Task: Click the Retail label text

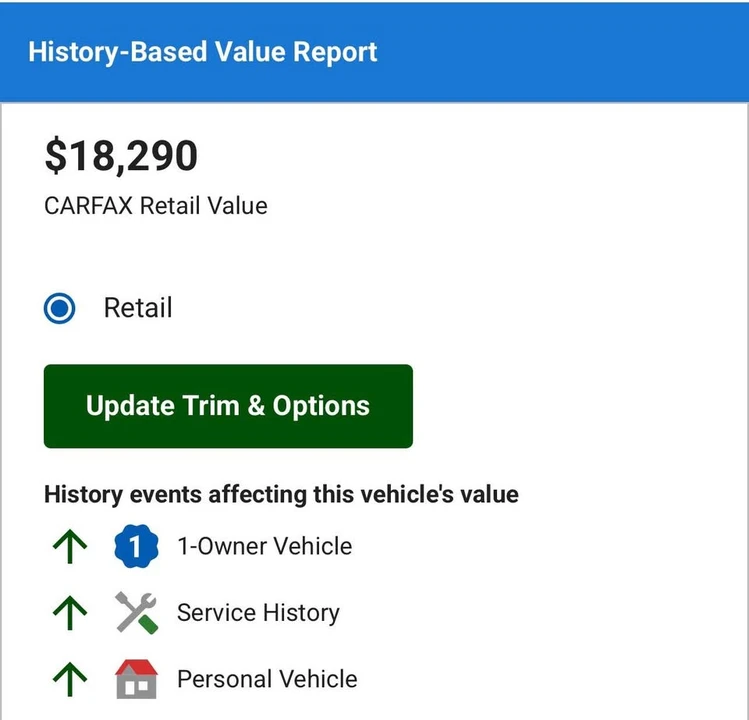Action: [x=138, y=308]
